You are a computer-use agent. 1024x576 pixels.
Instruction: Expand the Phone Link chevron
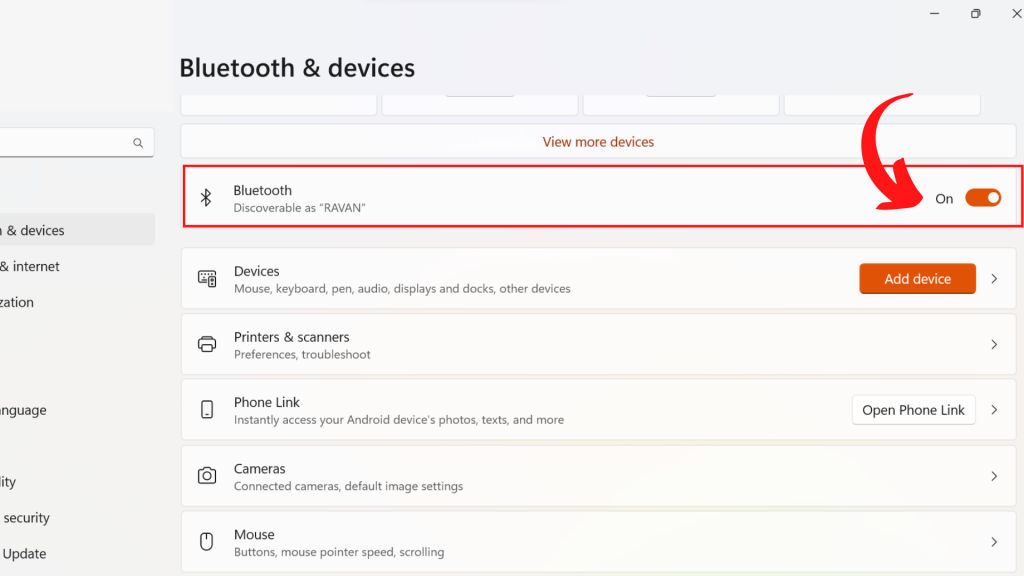(x=994, y=410)
